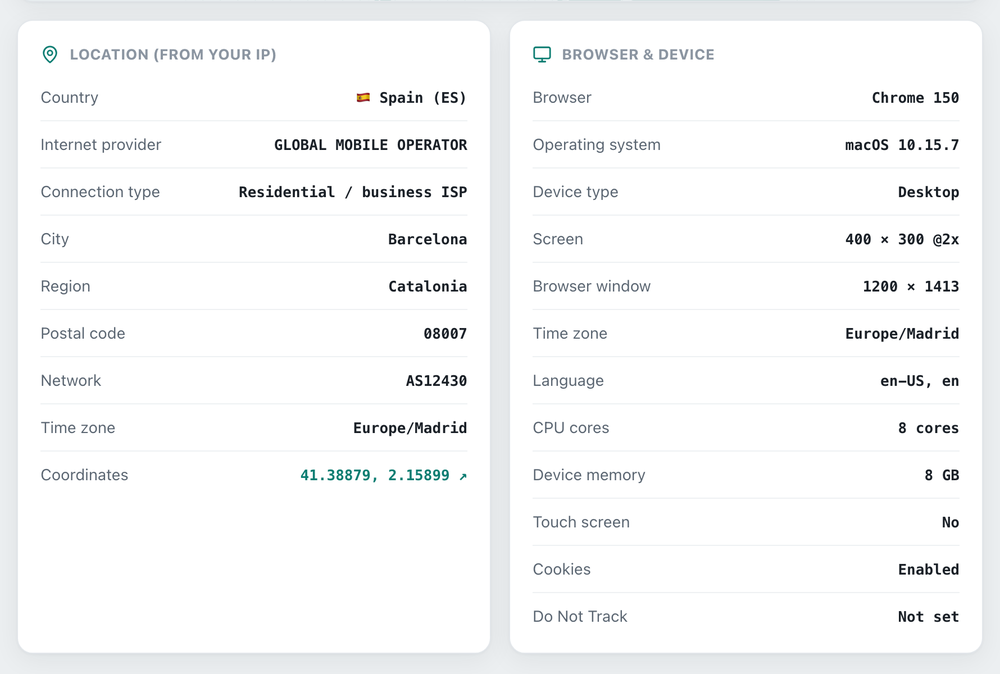Select the Touch screen No value
Viewport: 1000px width, 674px height.
[950, 522]
